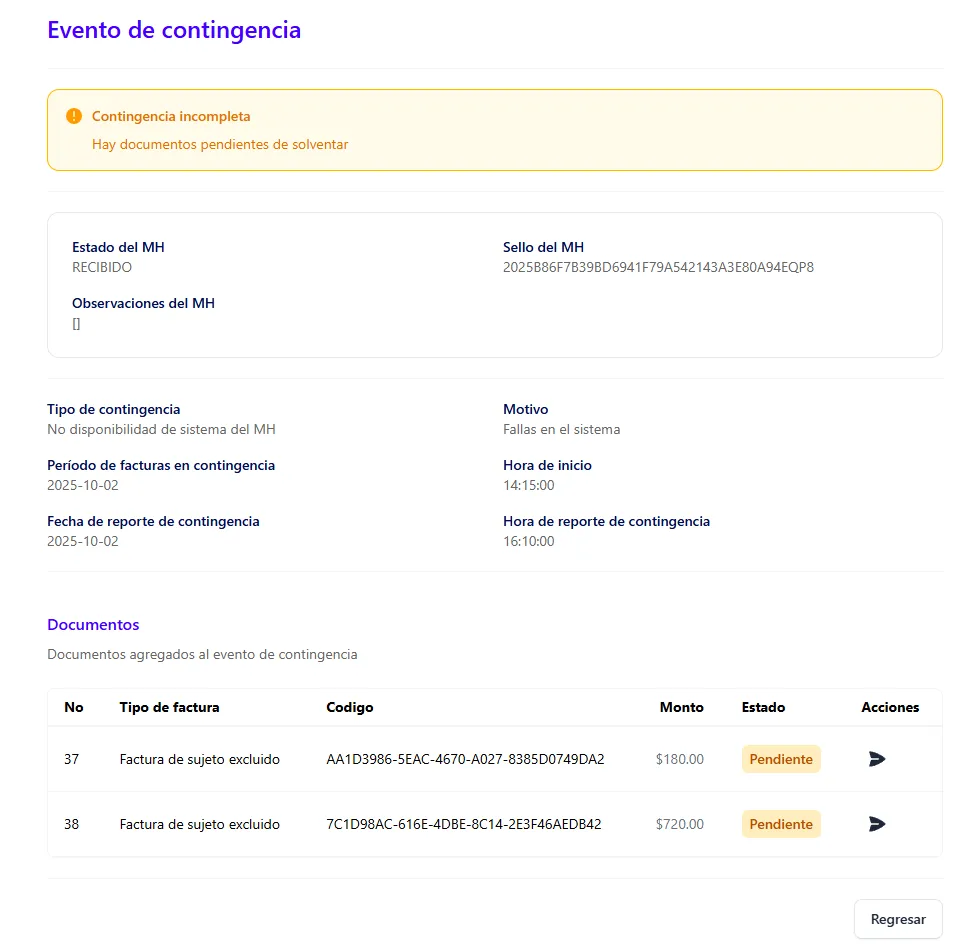Image resolution: width=953 pixels, height=949 pixels.
Task: Click the Observaciones del MH bracket value
Action: coord(77,323)
